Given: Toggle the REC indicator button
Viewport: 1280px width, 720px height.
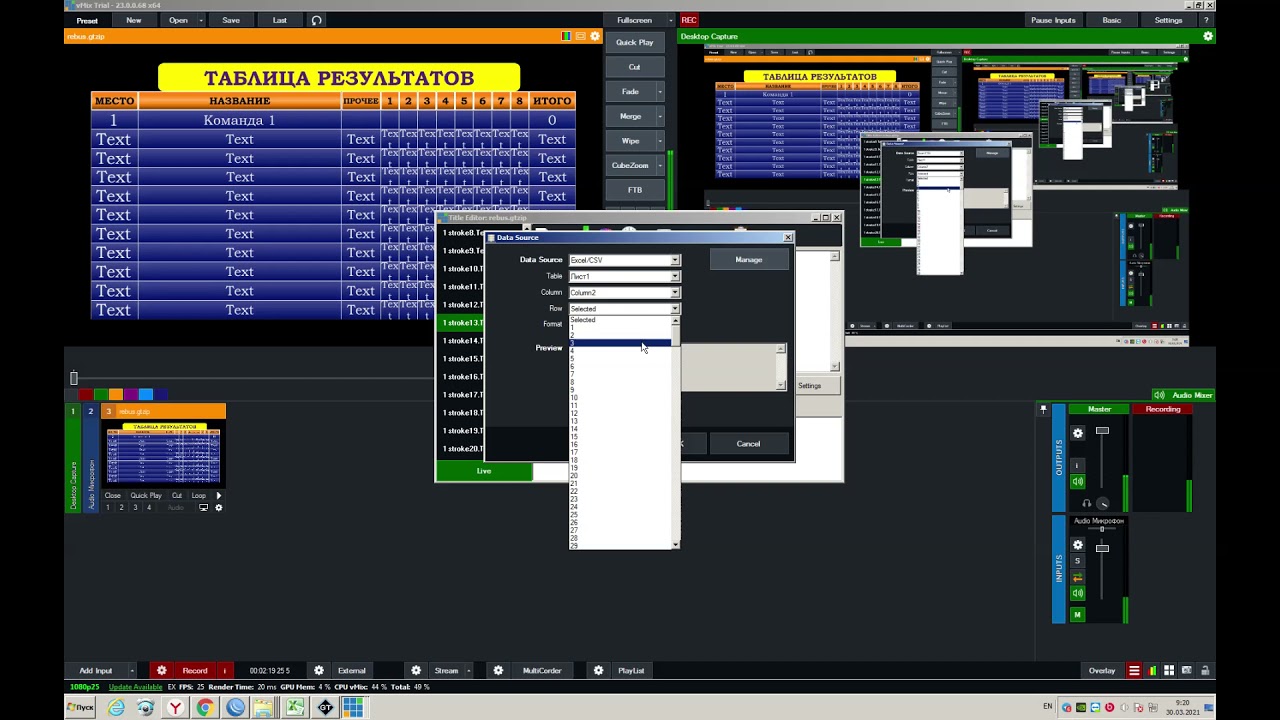Looking at the screenshot, I should (689, 20).
